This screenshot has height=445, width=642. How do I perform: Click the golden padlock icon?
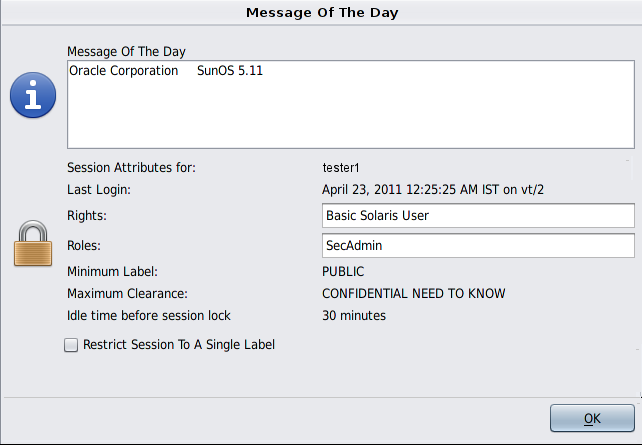33,243
